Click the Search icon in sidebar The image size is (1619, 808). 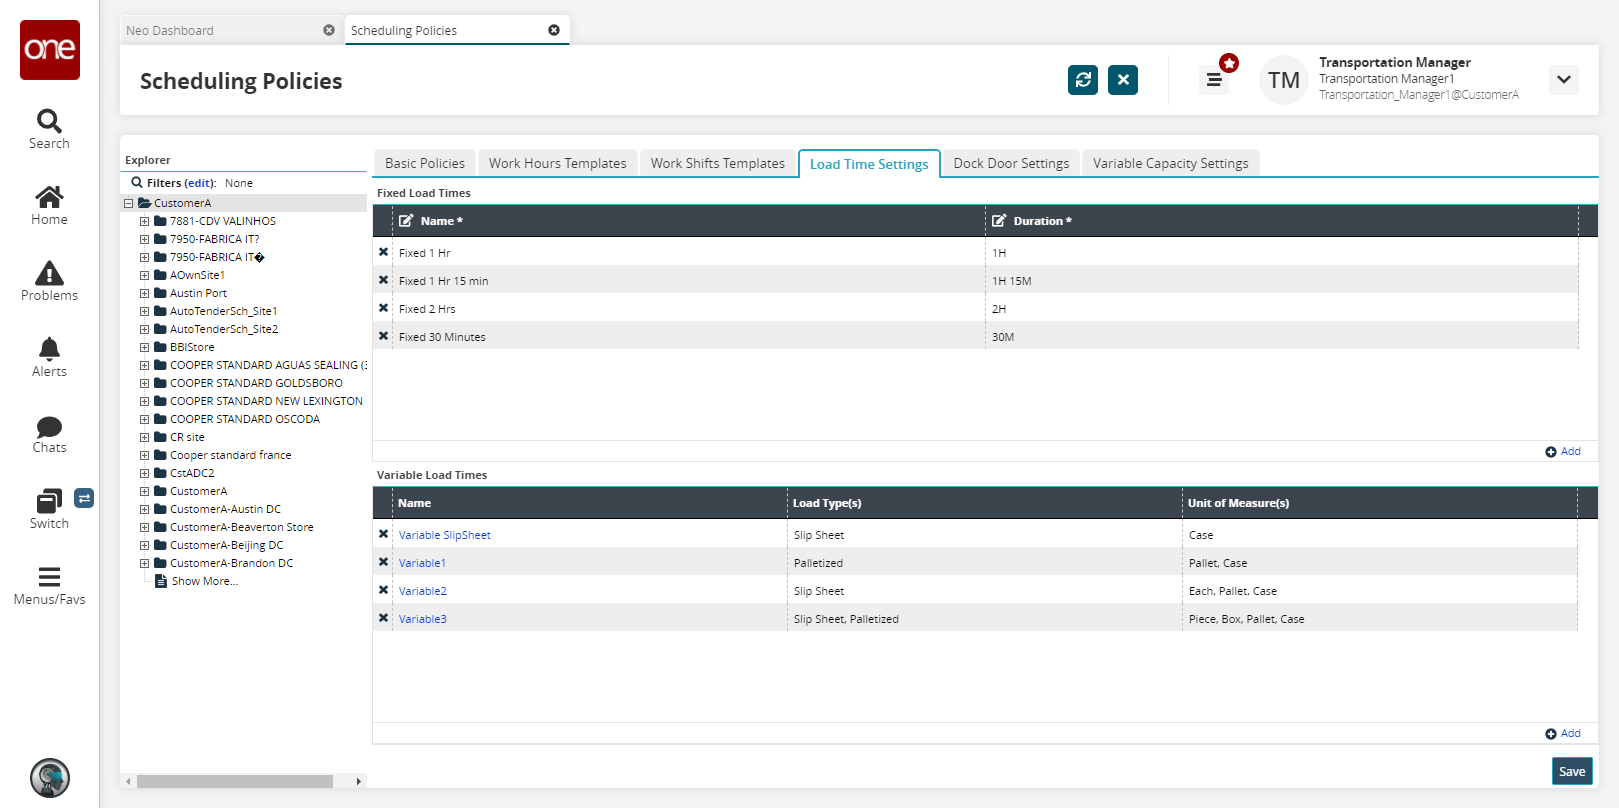pyautogui.click(x=49, y=122)
